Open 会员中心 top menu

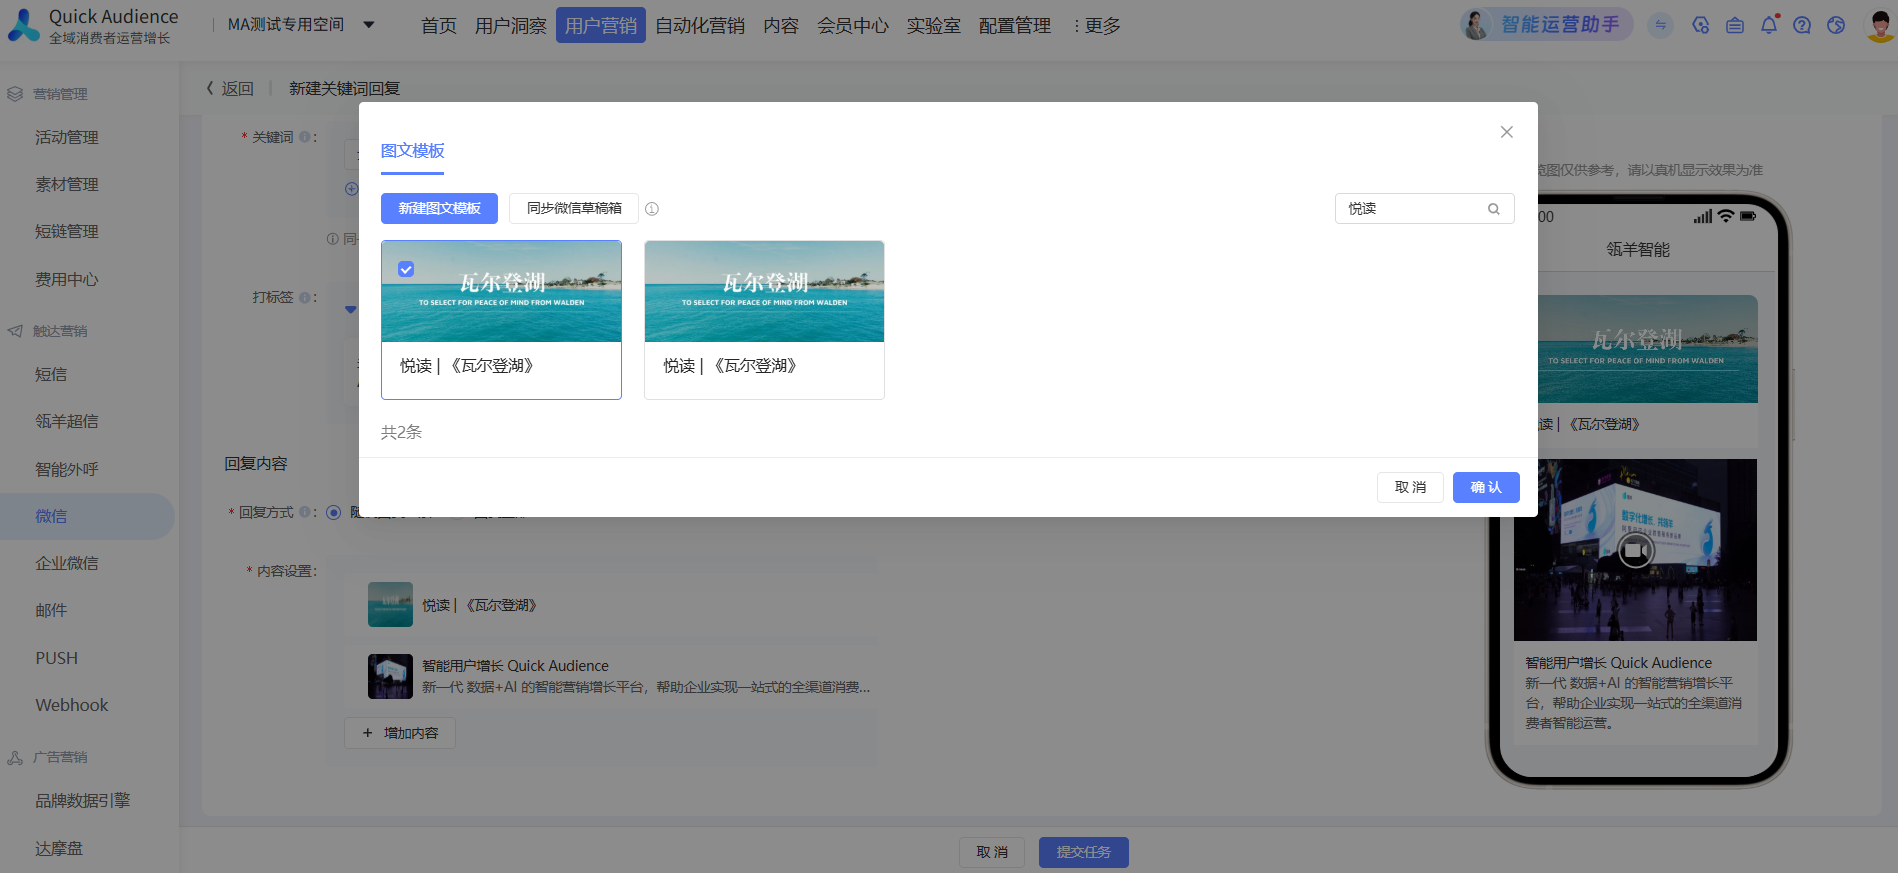point(853,26)
